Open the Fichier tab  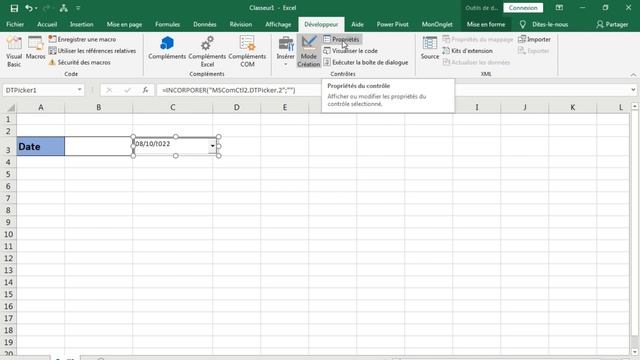15,24
